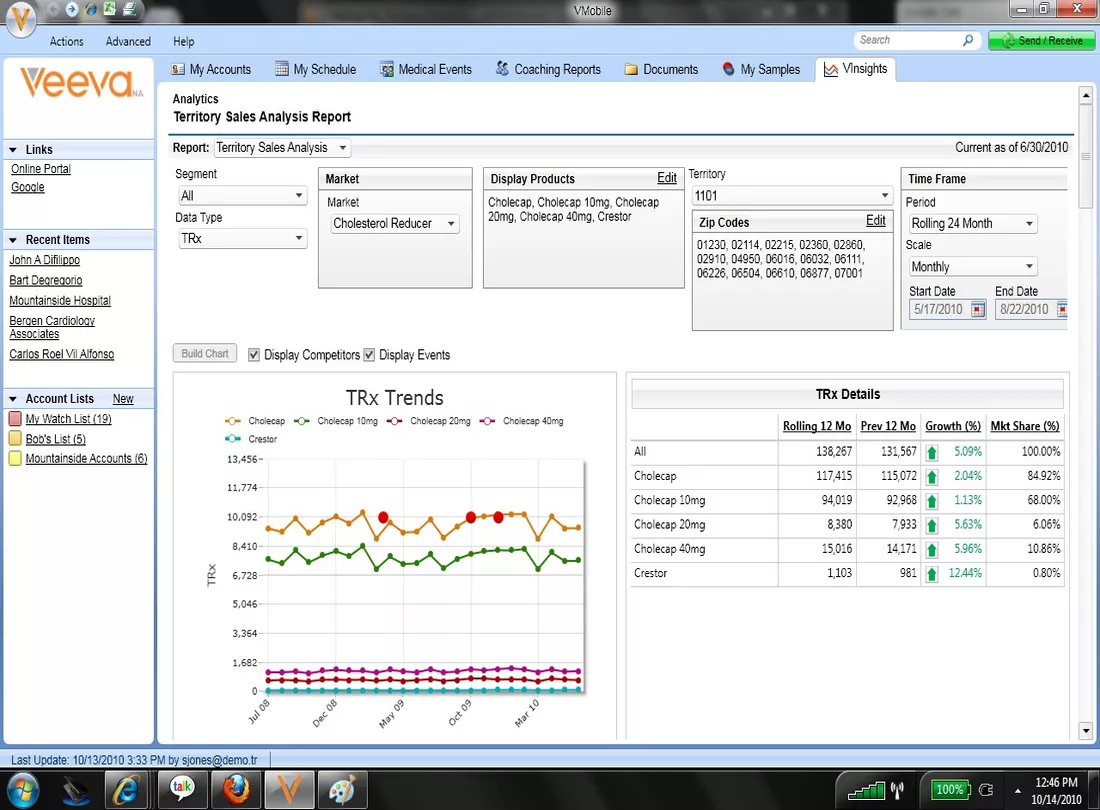Screen dimensions: 1100x810
Task: Click the Start Date field 5/17/2010
Action: click(939, 309)
